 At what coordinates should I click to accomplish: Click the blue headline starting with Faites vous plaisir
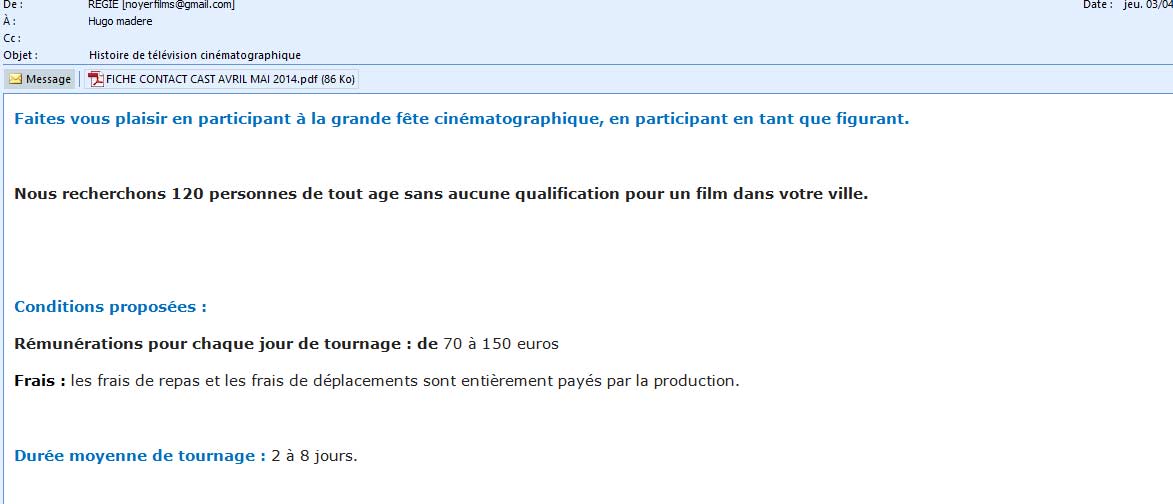pyautogui.click(x=461, y=119)
